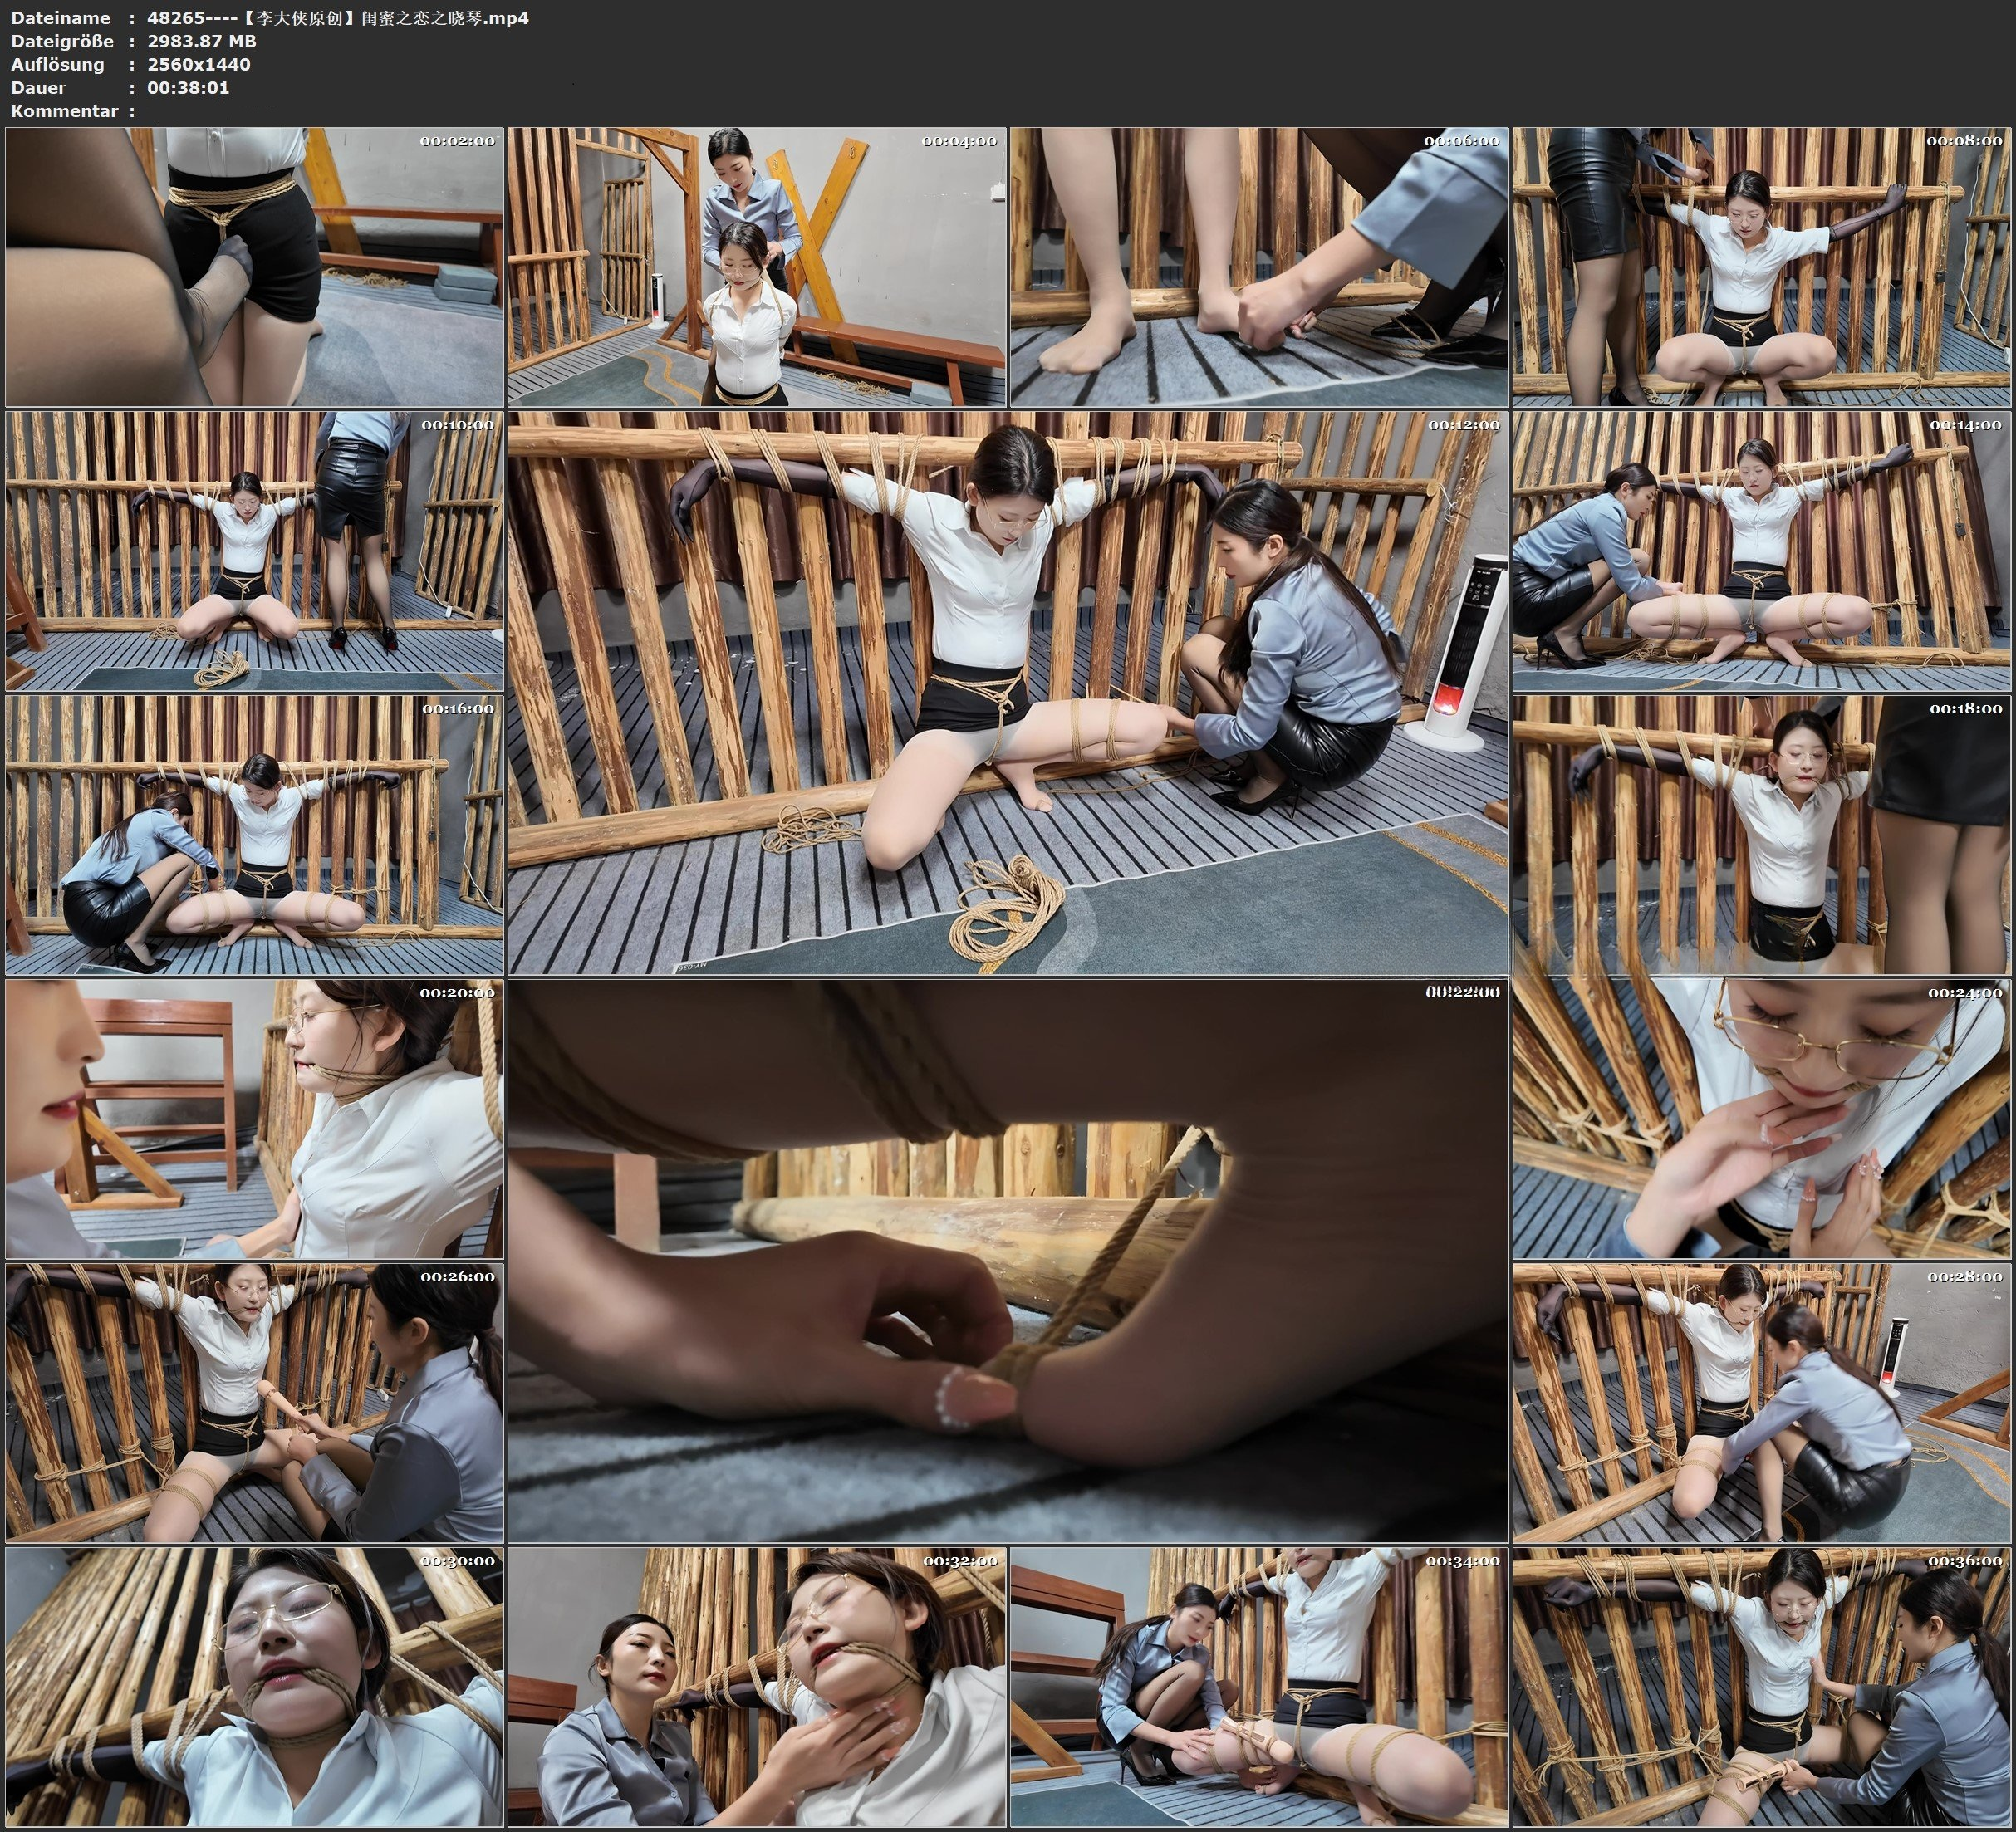Open the frame at 00:04:00
This screenshot has height=1832, width=2016.
(x=756, y=266)
